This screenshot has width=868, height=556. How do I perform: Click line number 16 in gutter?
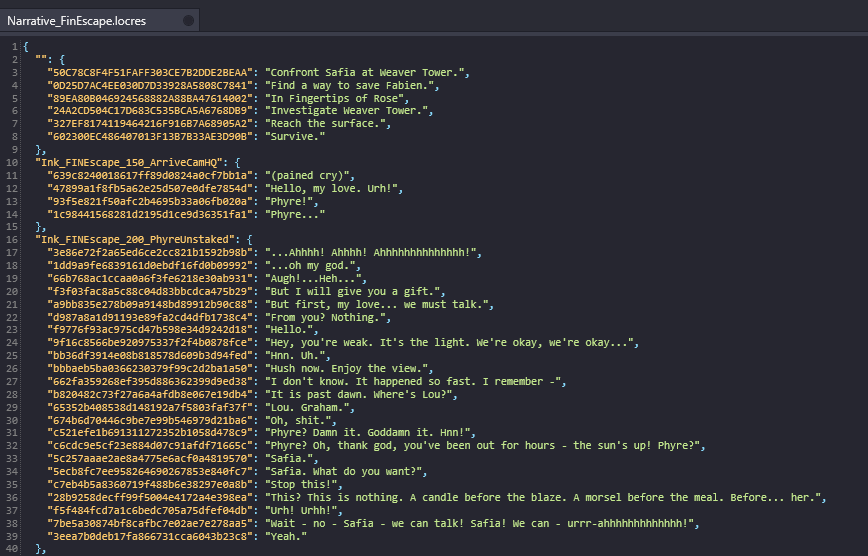tap(12, 239)
